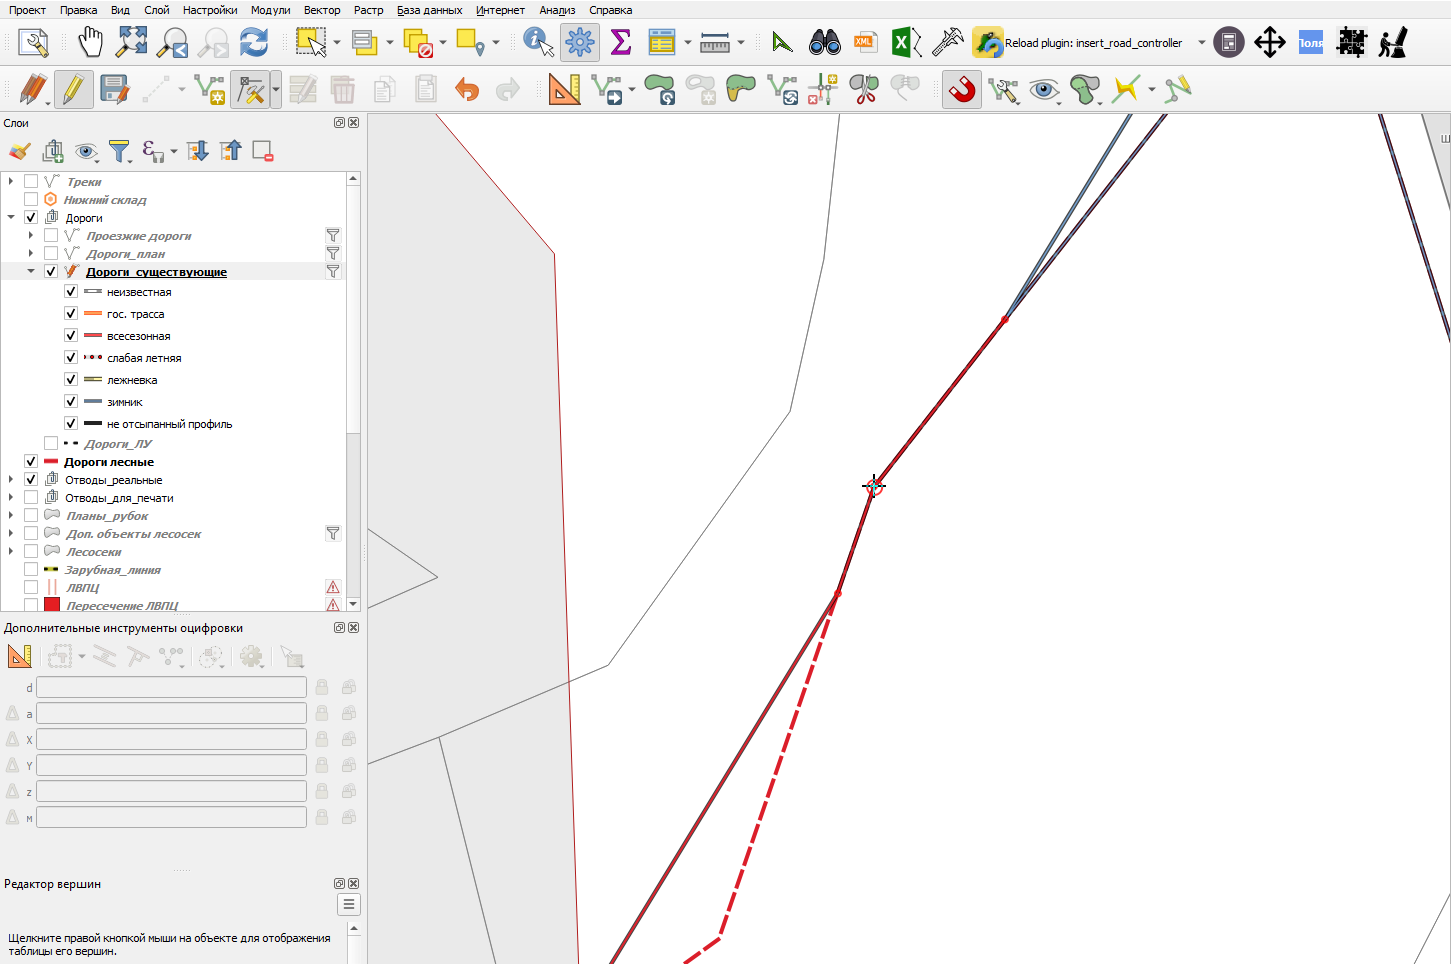Enable the Лесосеки layer checkbox

pyautogui.click(x=31, y=551)
